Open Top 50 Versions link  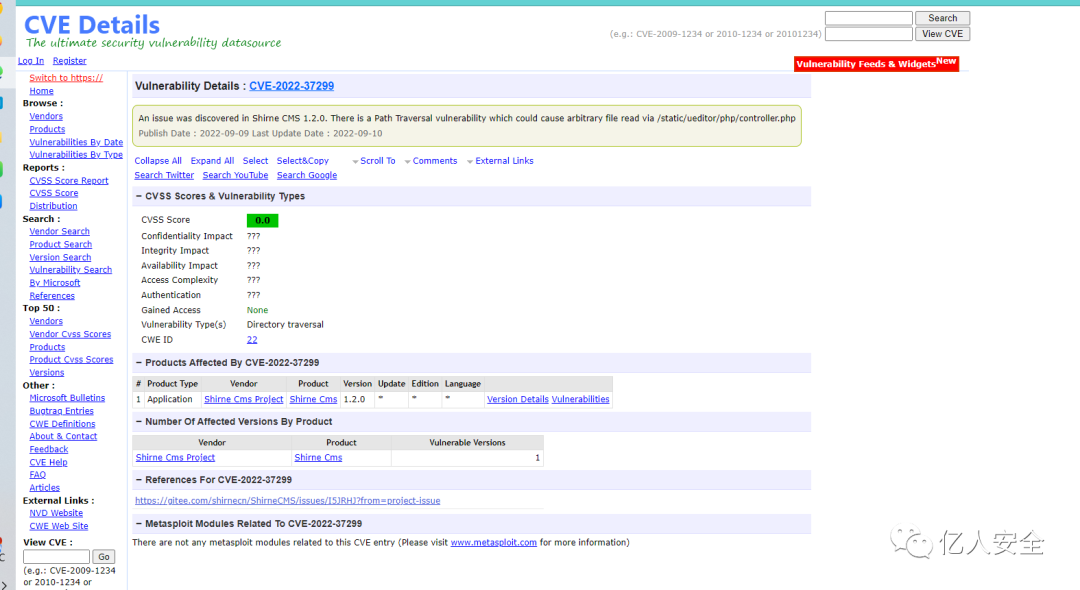pyautogui.click(x=47, y=373)
